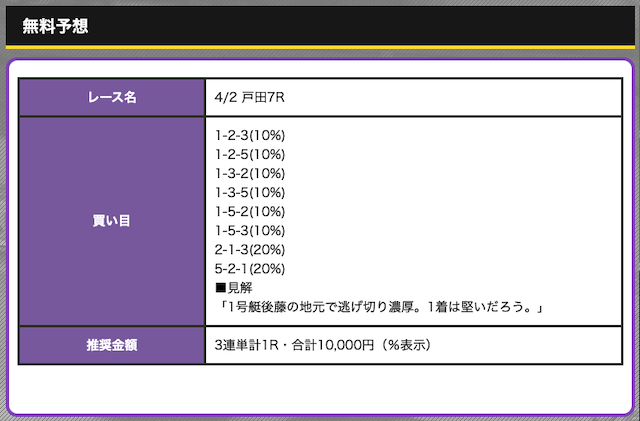This screenshot has height=421, width=640.
Task: Click the 1-5-2(10%) bet line
Action: (x=250, y=211)
